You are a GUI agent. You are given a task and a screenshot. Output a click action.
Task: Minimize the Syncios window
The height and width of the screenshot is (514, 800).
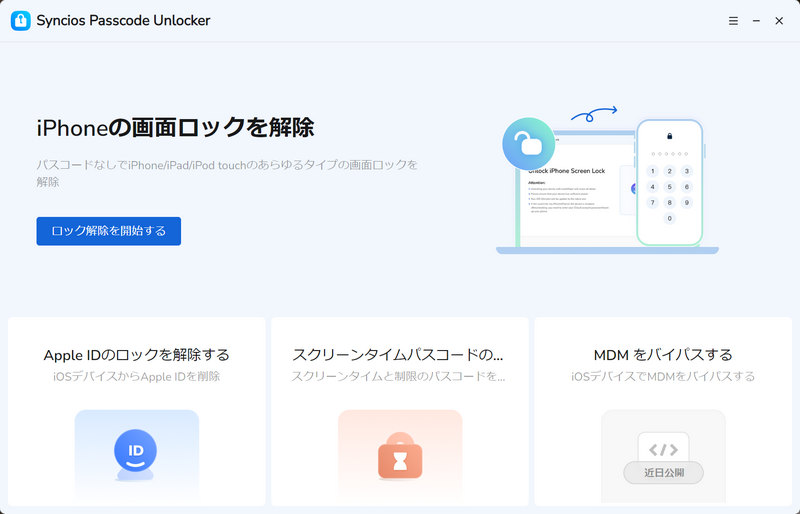click(x=756, y=21)
